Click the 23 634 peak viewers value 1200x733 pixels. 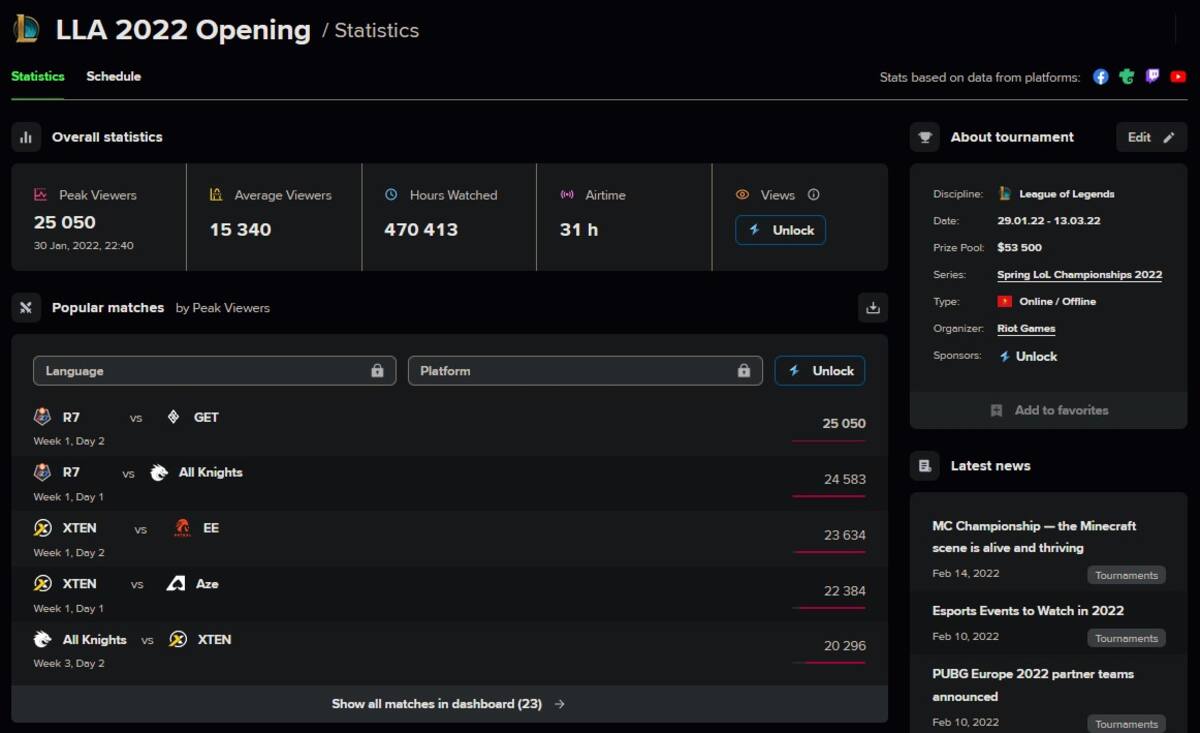(845, 535)
